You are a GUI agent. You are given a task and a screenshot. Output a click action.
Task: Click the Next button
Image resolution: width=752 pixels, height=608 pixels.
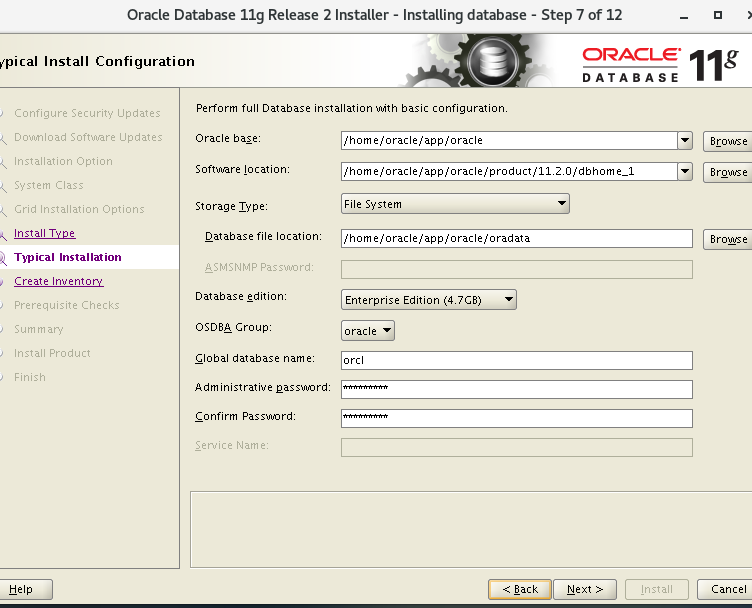tap(585, 589)
